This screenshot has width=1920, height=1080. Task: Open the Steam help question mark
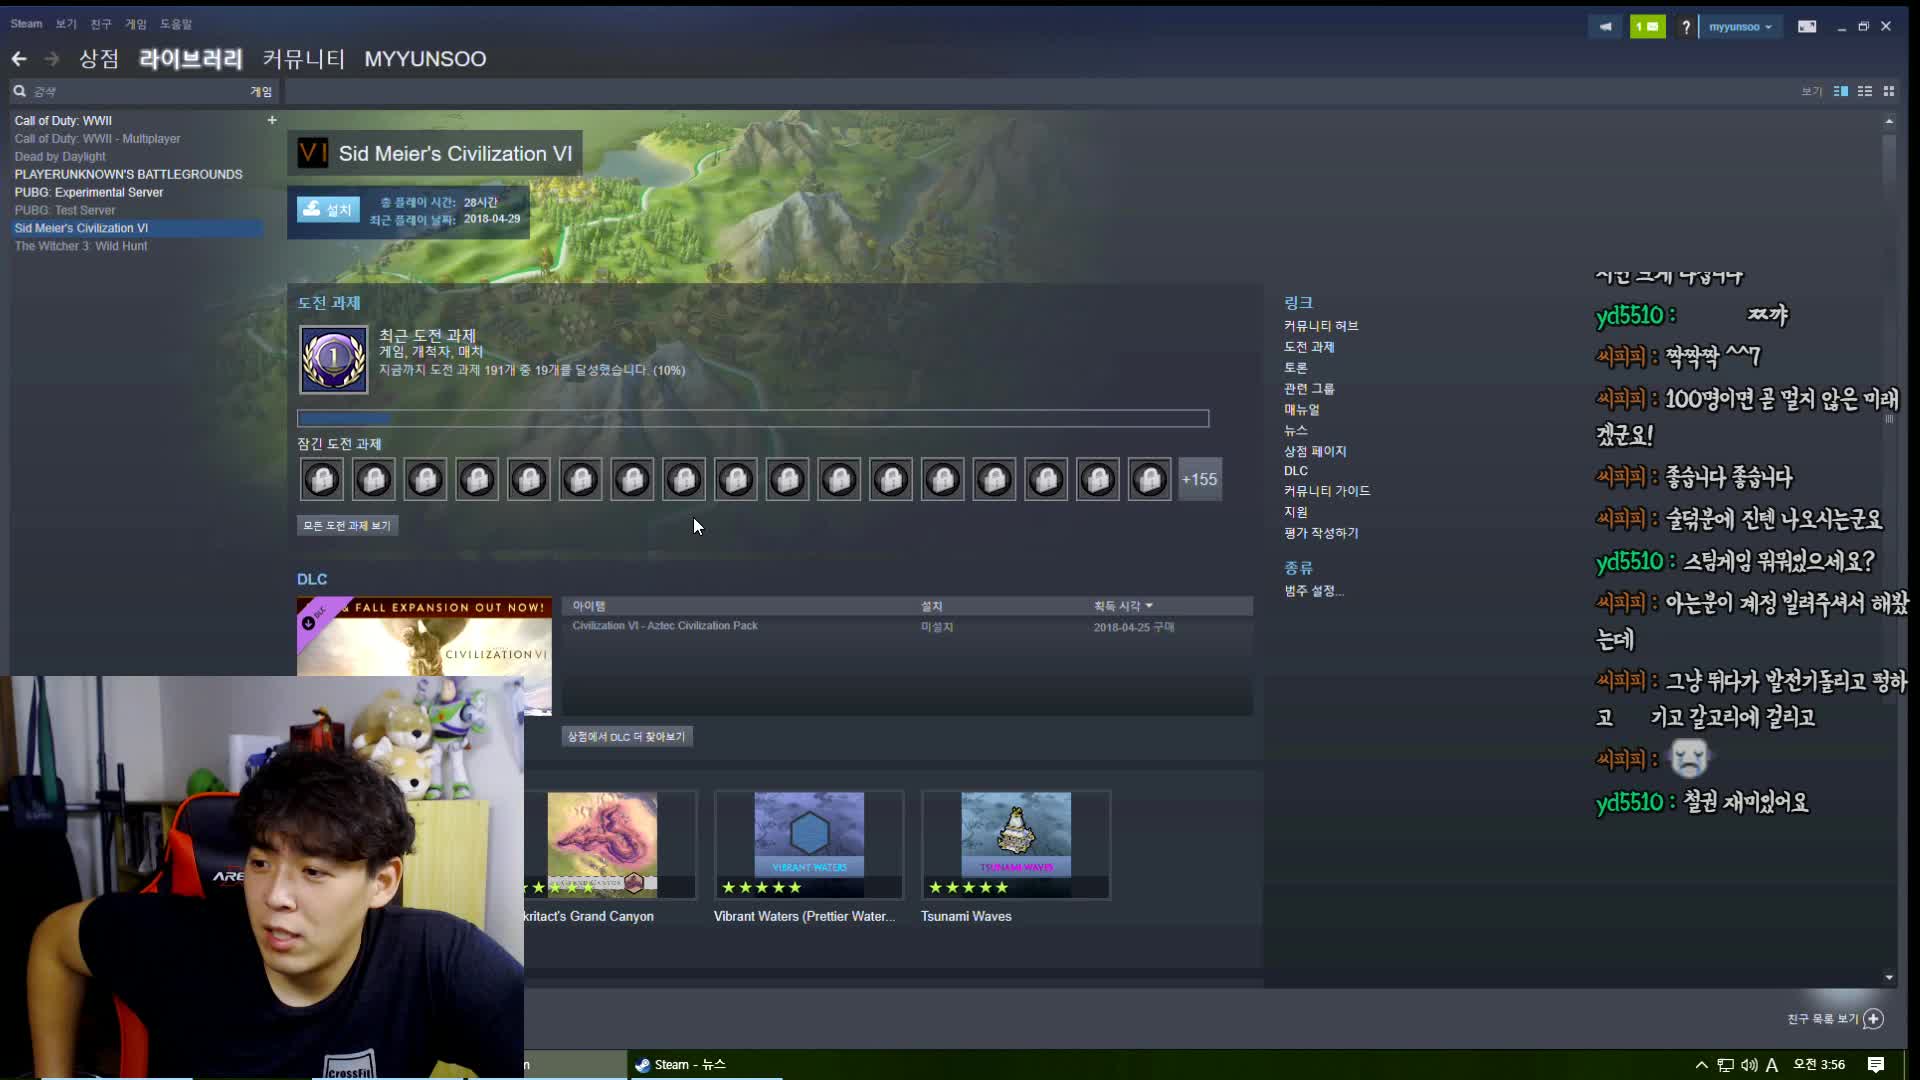(1686, 27)
